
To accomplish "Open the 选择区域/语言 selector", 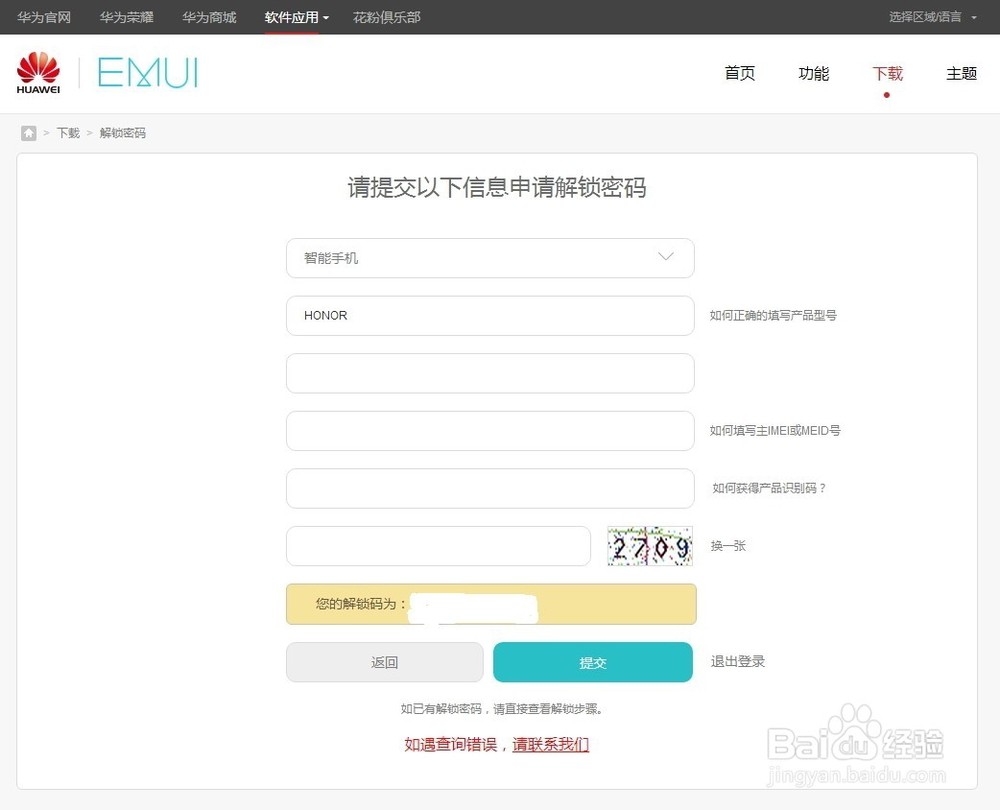I will coord(932,17).
